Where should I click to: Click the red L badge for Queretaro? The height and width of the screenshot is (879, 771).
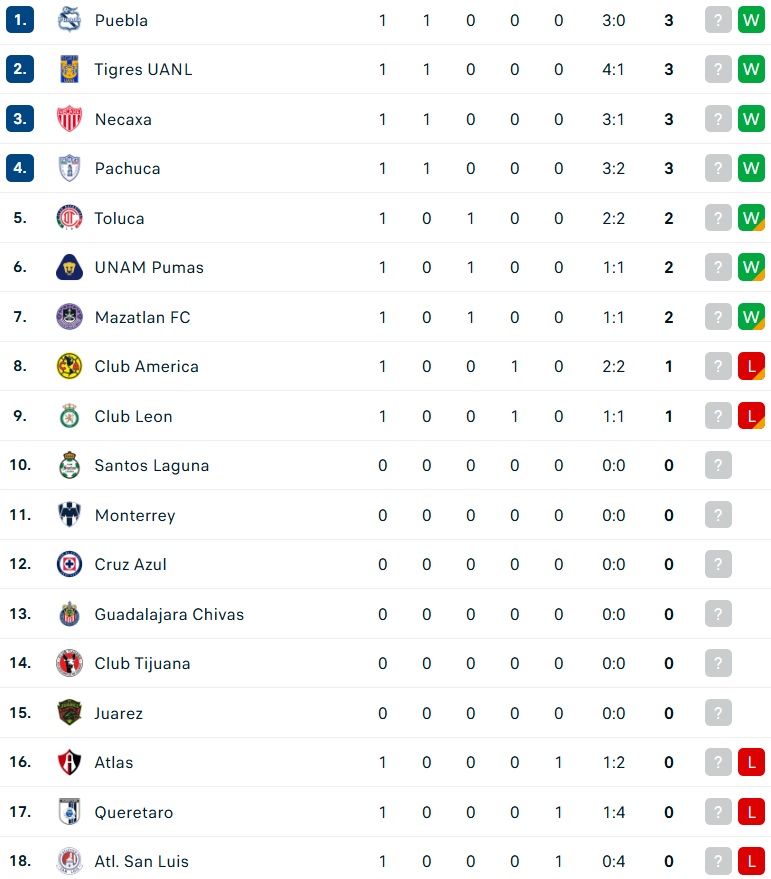coord(751,812)
